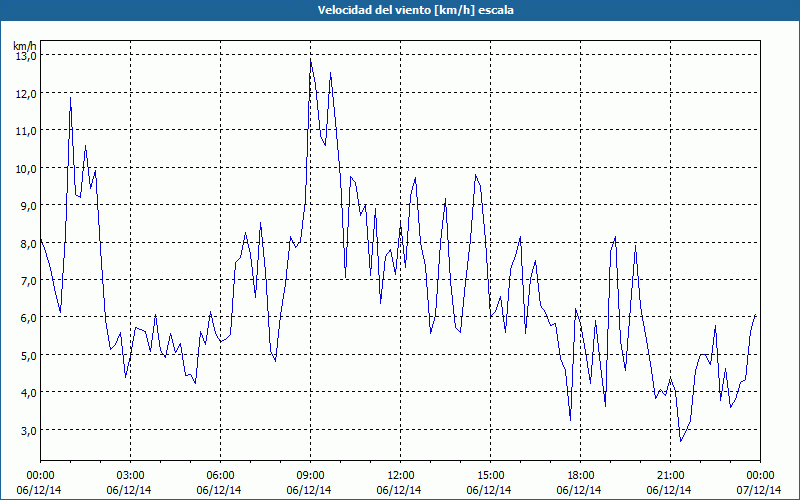Click the 4,0 y-axis value

click(x=28, y=393)
